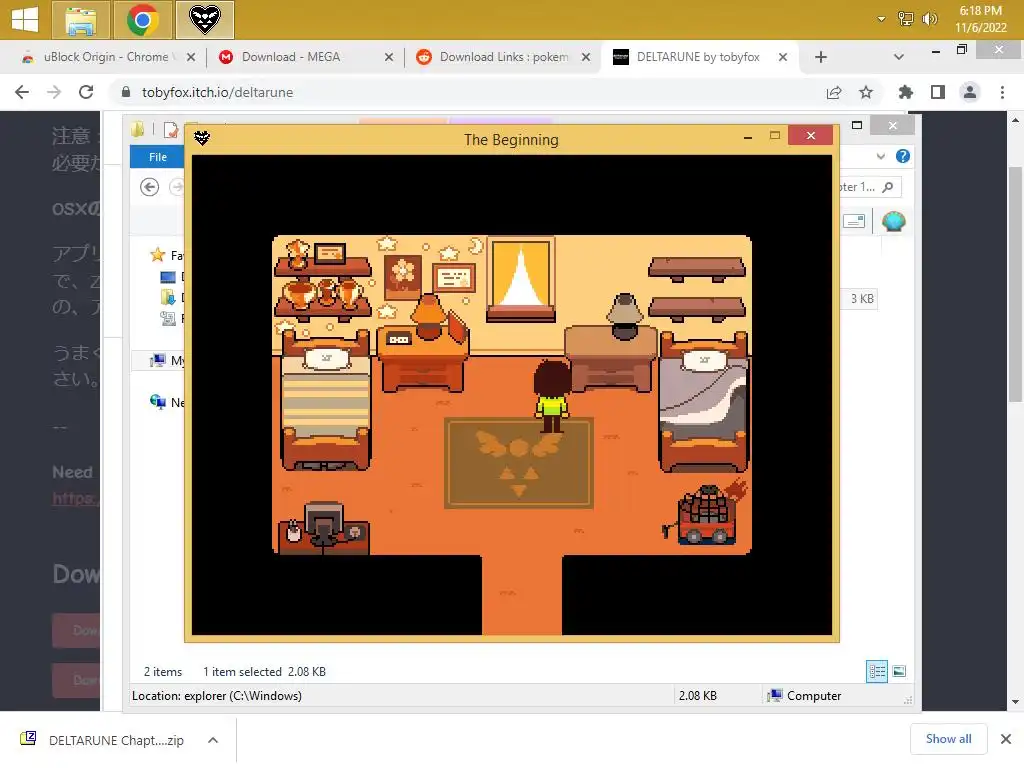The width and height of the screenshot is (1024, 768).
Task: Close the Download Links tab
Action: 586,57
